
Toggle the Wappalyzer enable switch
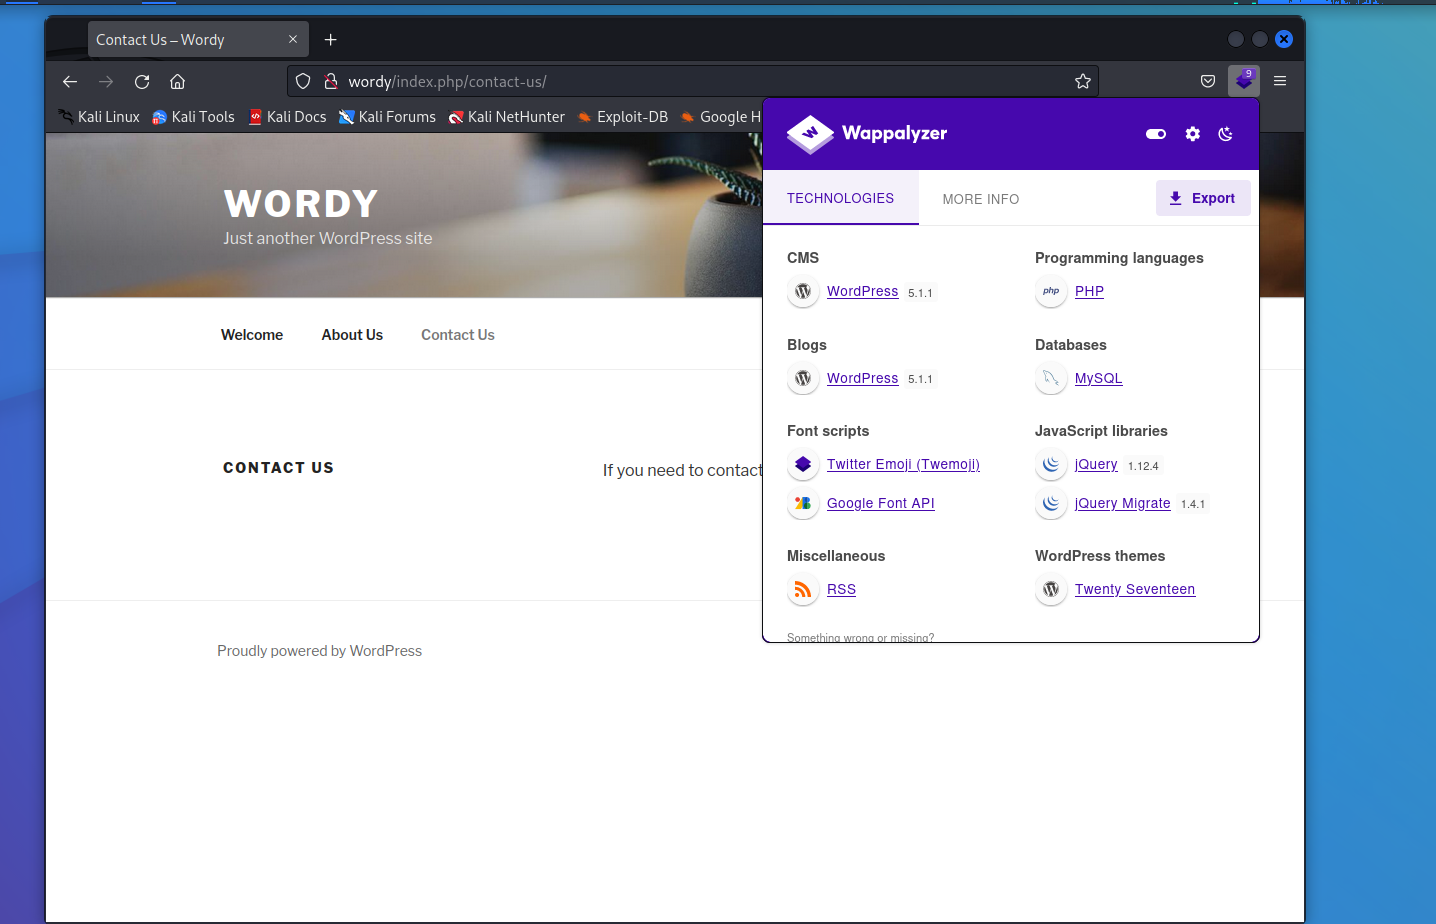[x=1156, y=134]
